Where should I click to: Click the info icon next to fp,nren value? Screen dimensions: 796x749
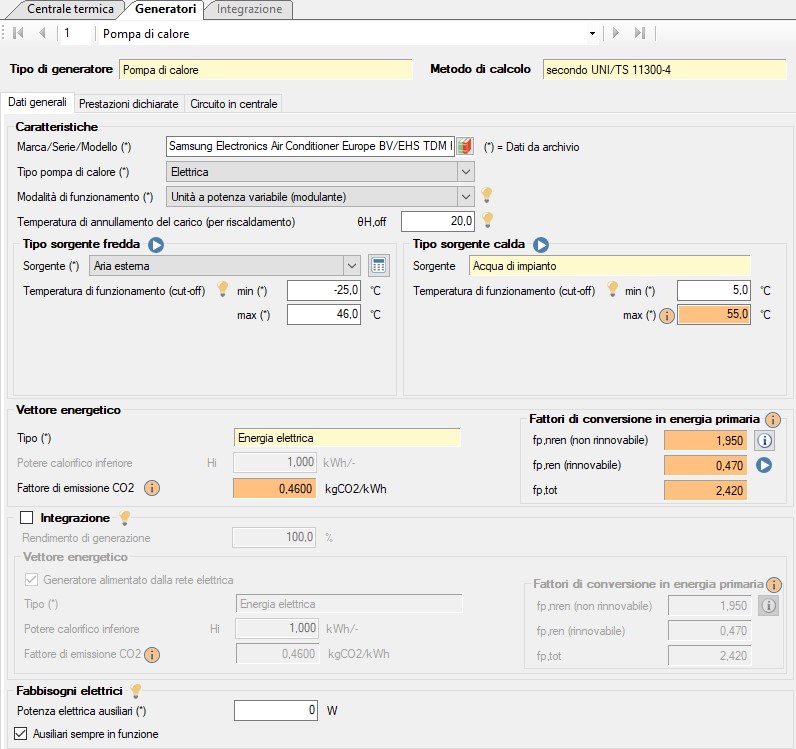point(765,440)
